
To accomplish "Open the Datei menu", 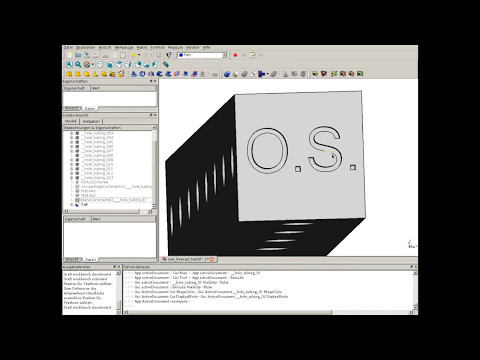I will [68, 48].
